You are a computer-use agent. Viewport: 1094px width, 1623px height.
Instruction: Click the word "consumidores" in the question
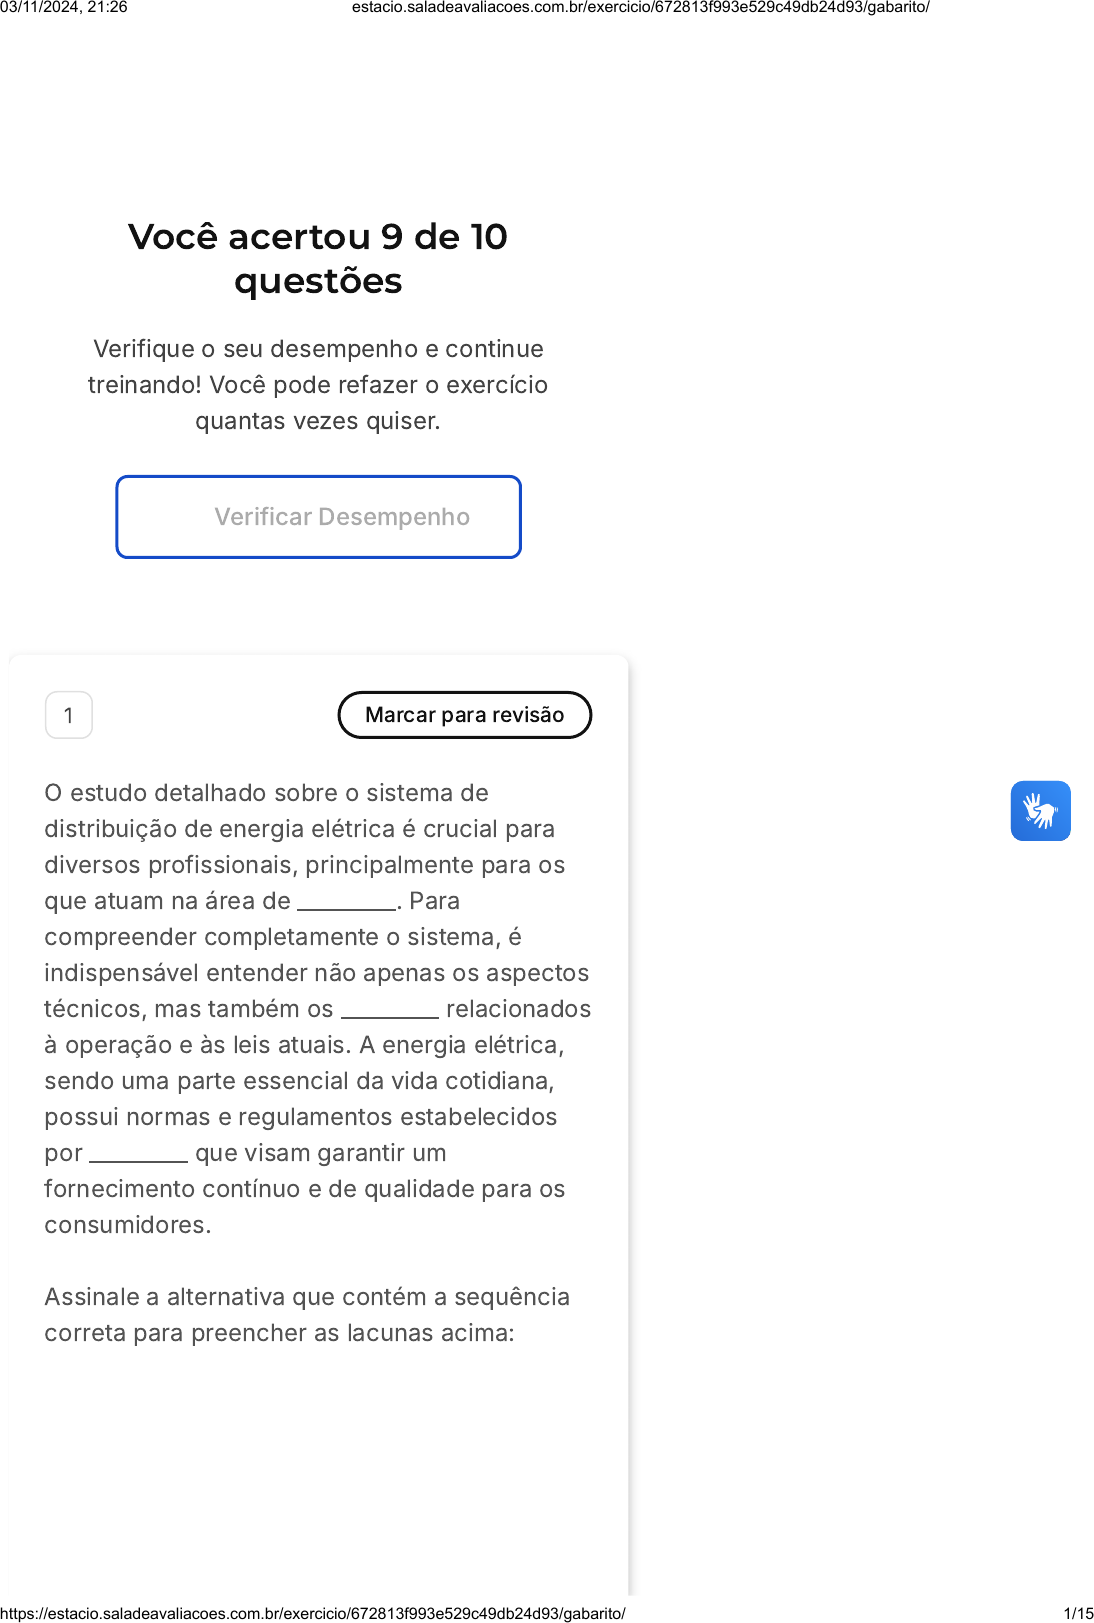[126, 1225]
